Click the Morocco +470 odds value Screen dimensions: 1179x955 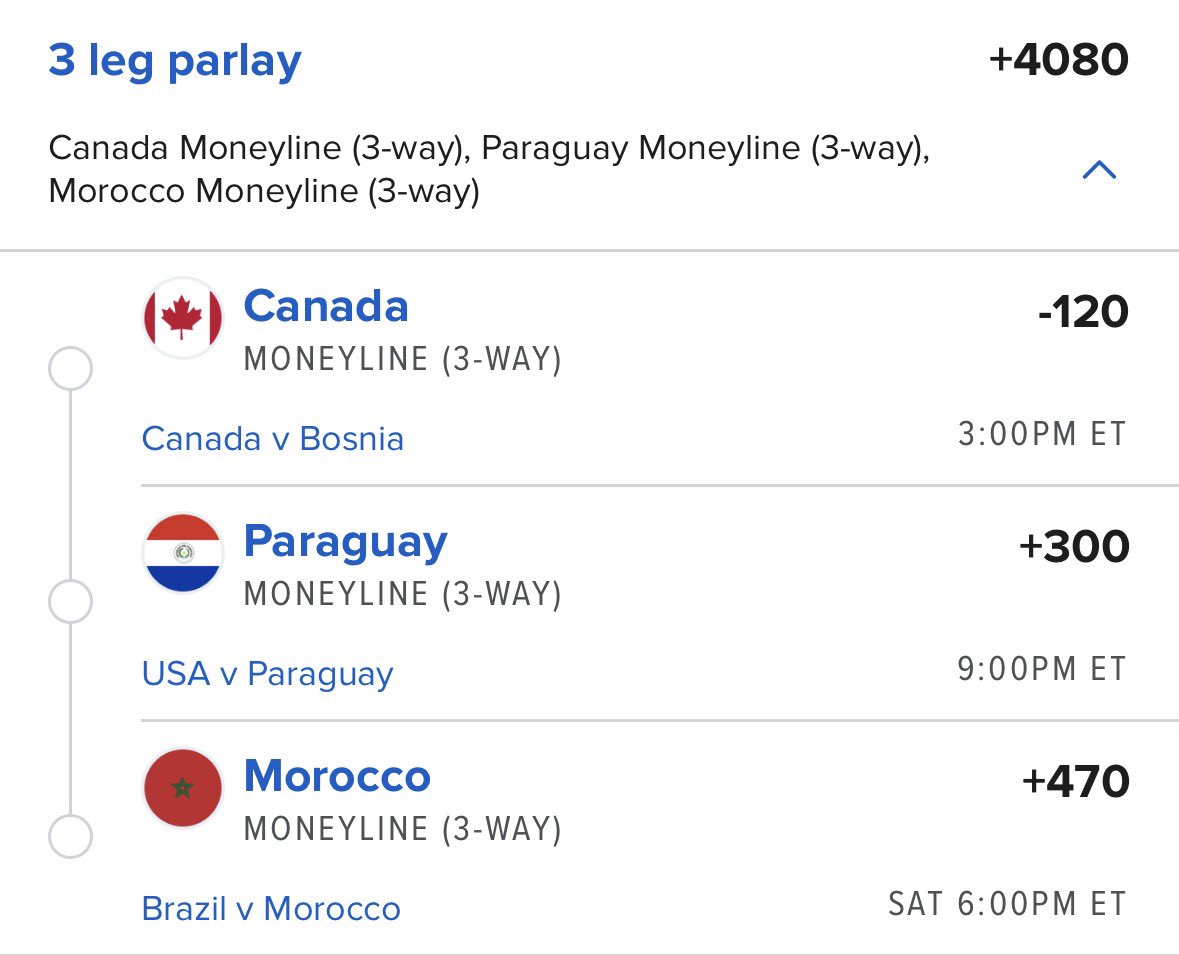point(1075,781)
